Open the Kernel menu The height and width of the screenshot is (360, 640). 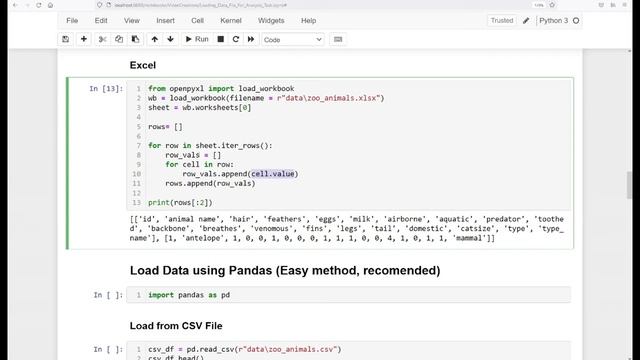231,20
